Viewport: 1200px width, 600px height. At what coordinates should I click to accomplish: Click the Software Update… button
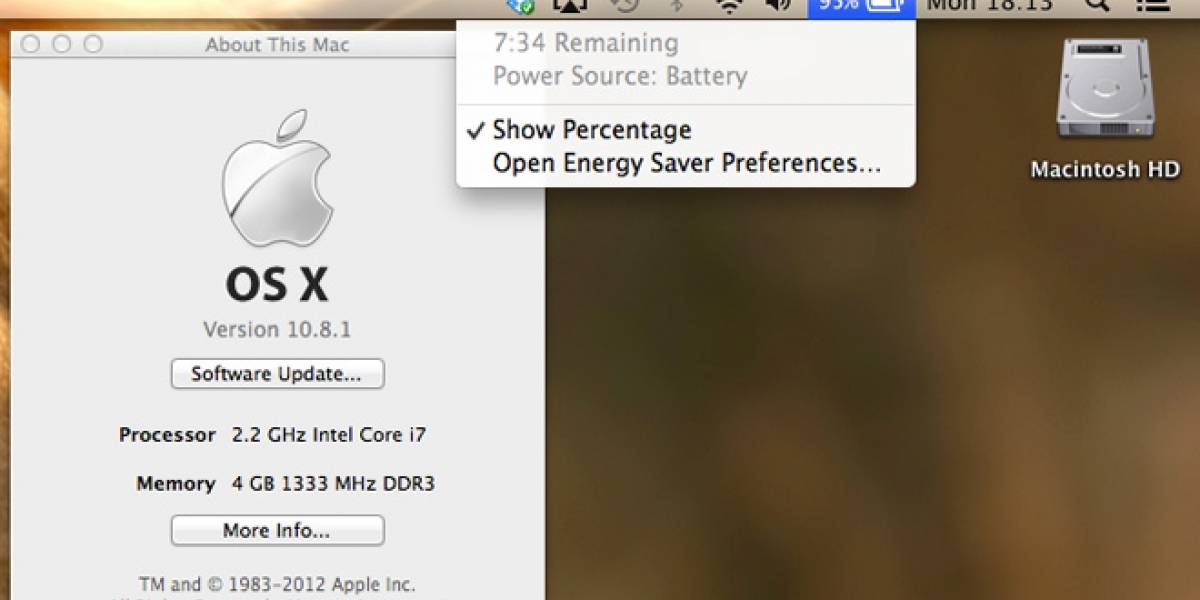click(x=277, y=374)
